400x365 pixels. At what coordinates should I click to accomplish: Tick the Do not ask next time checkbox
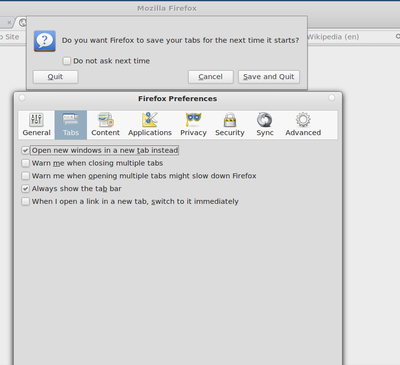[x=67, y=61]
